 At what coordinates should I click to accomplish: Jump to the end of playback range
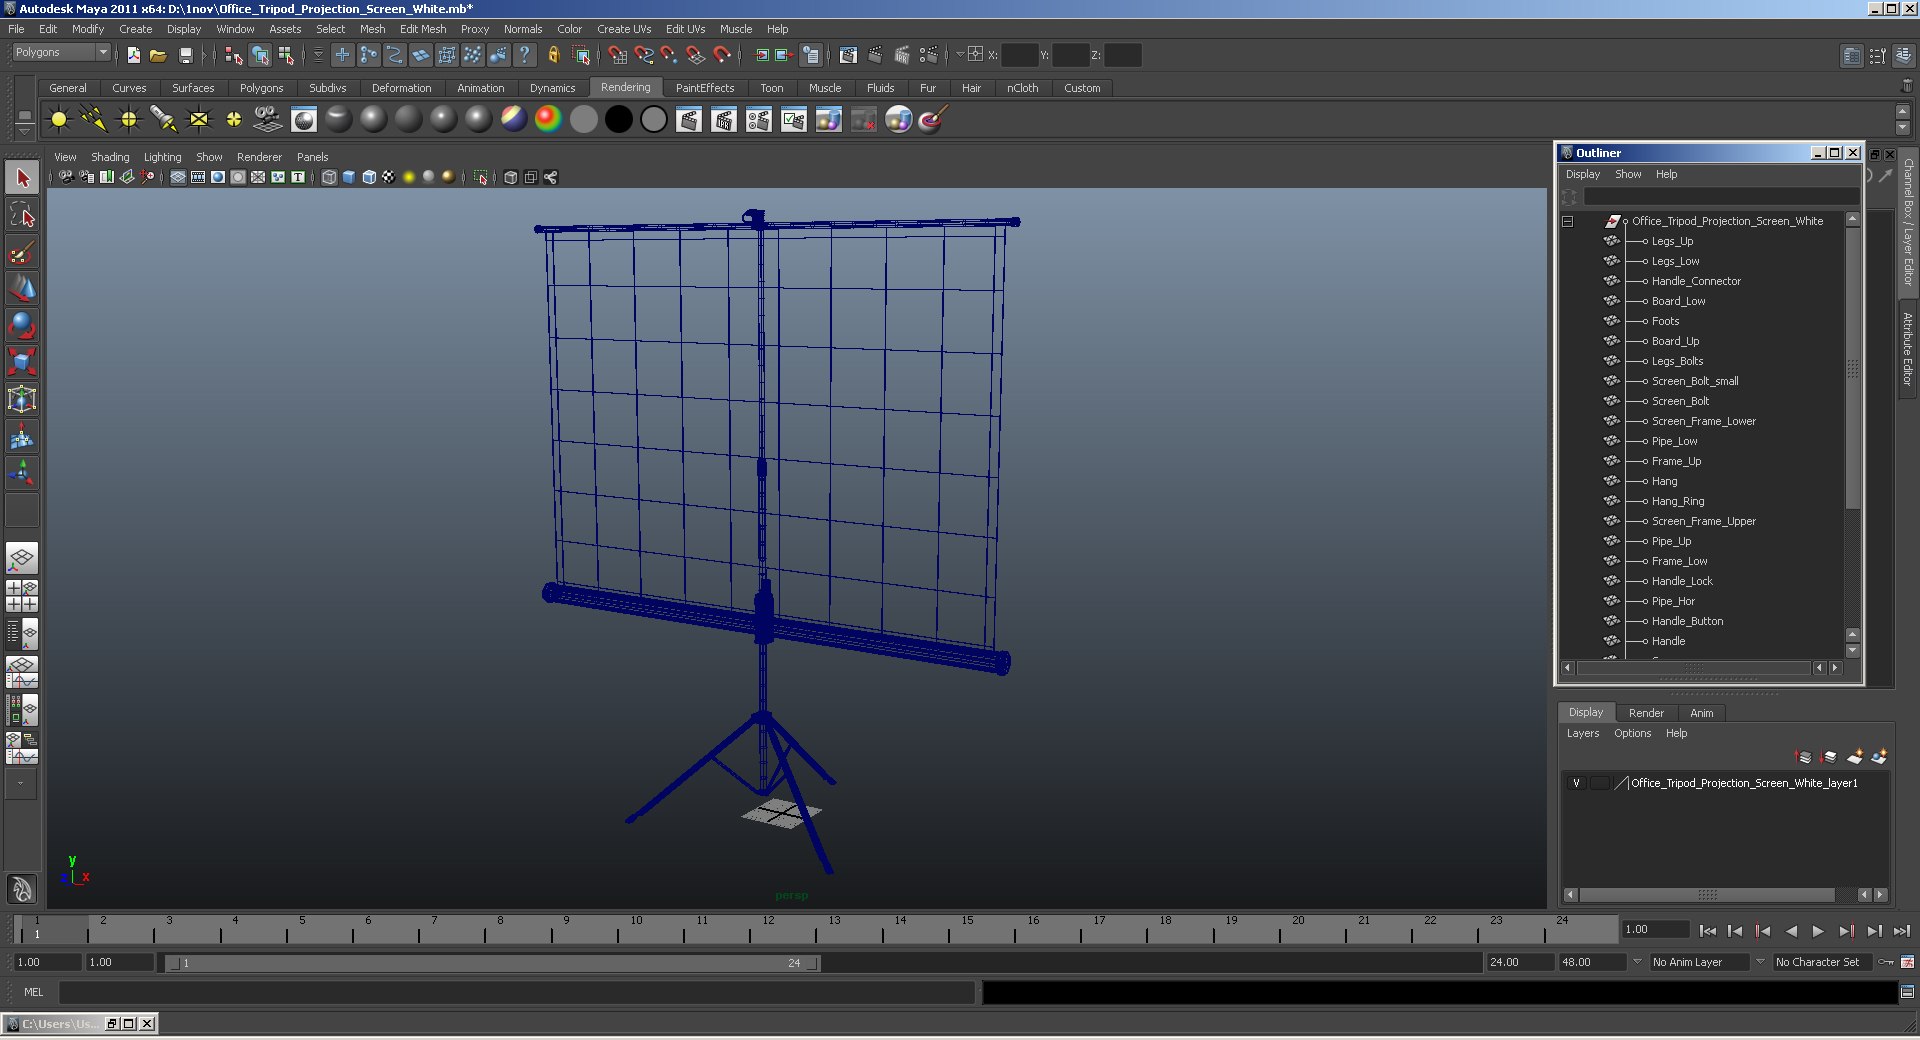click(x=1901, y=931)
